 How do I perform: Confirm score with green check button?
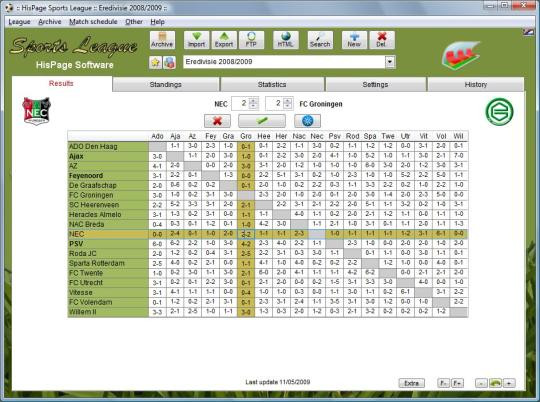[262, 121]
